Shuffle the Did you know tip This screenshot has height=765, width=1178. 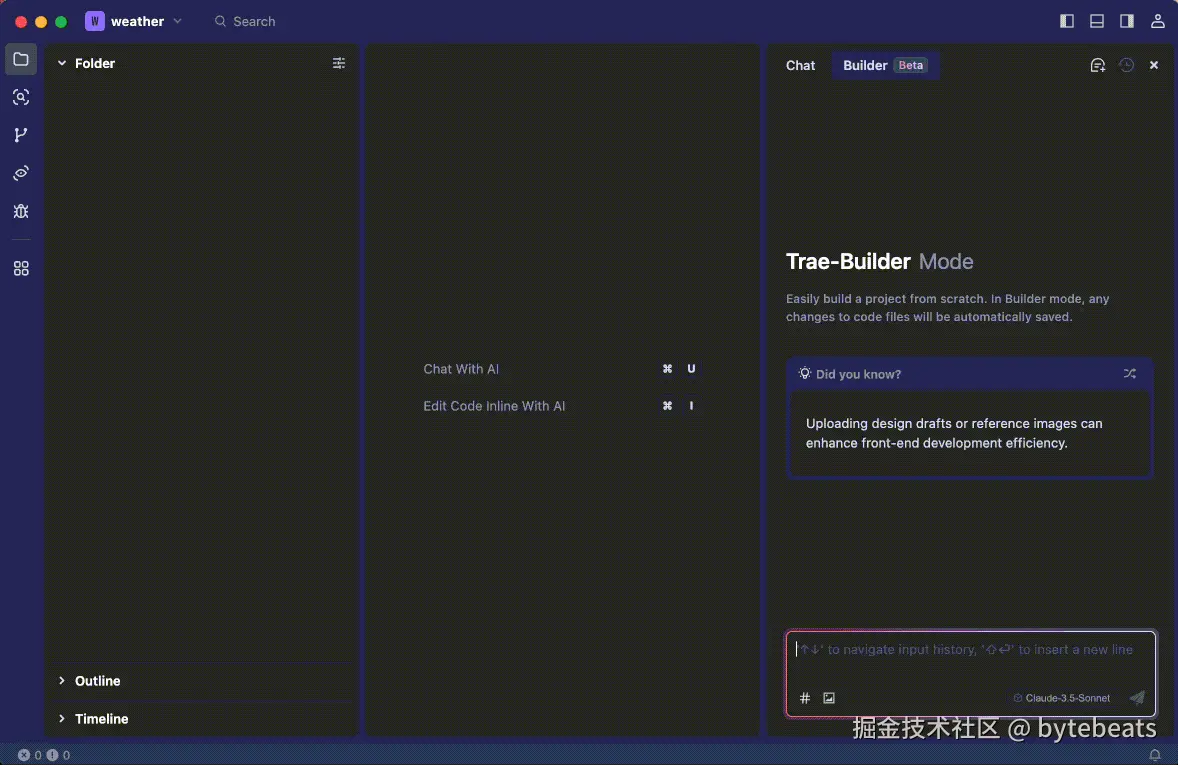(1129, 373)
